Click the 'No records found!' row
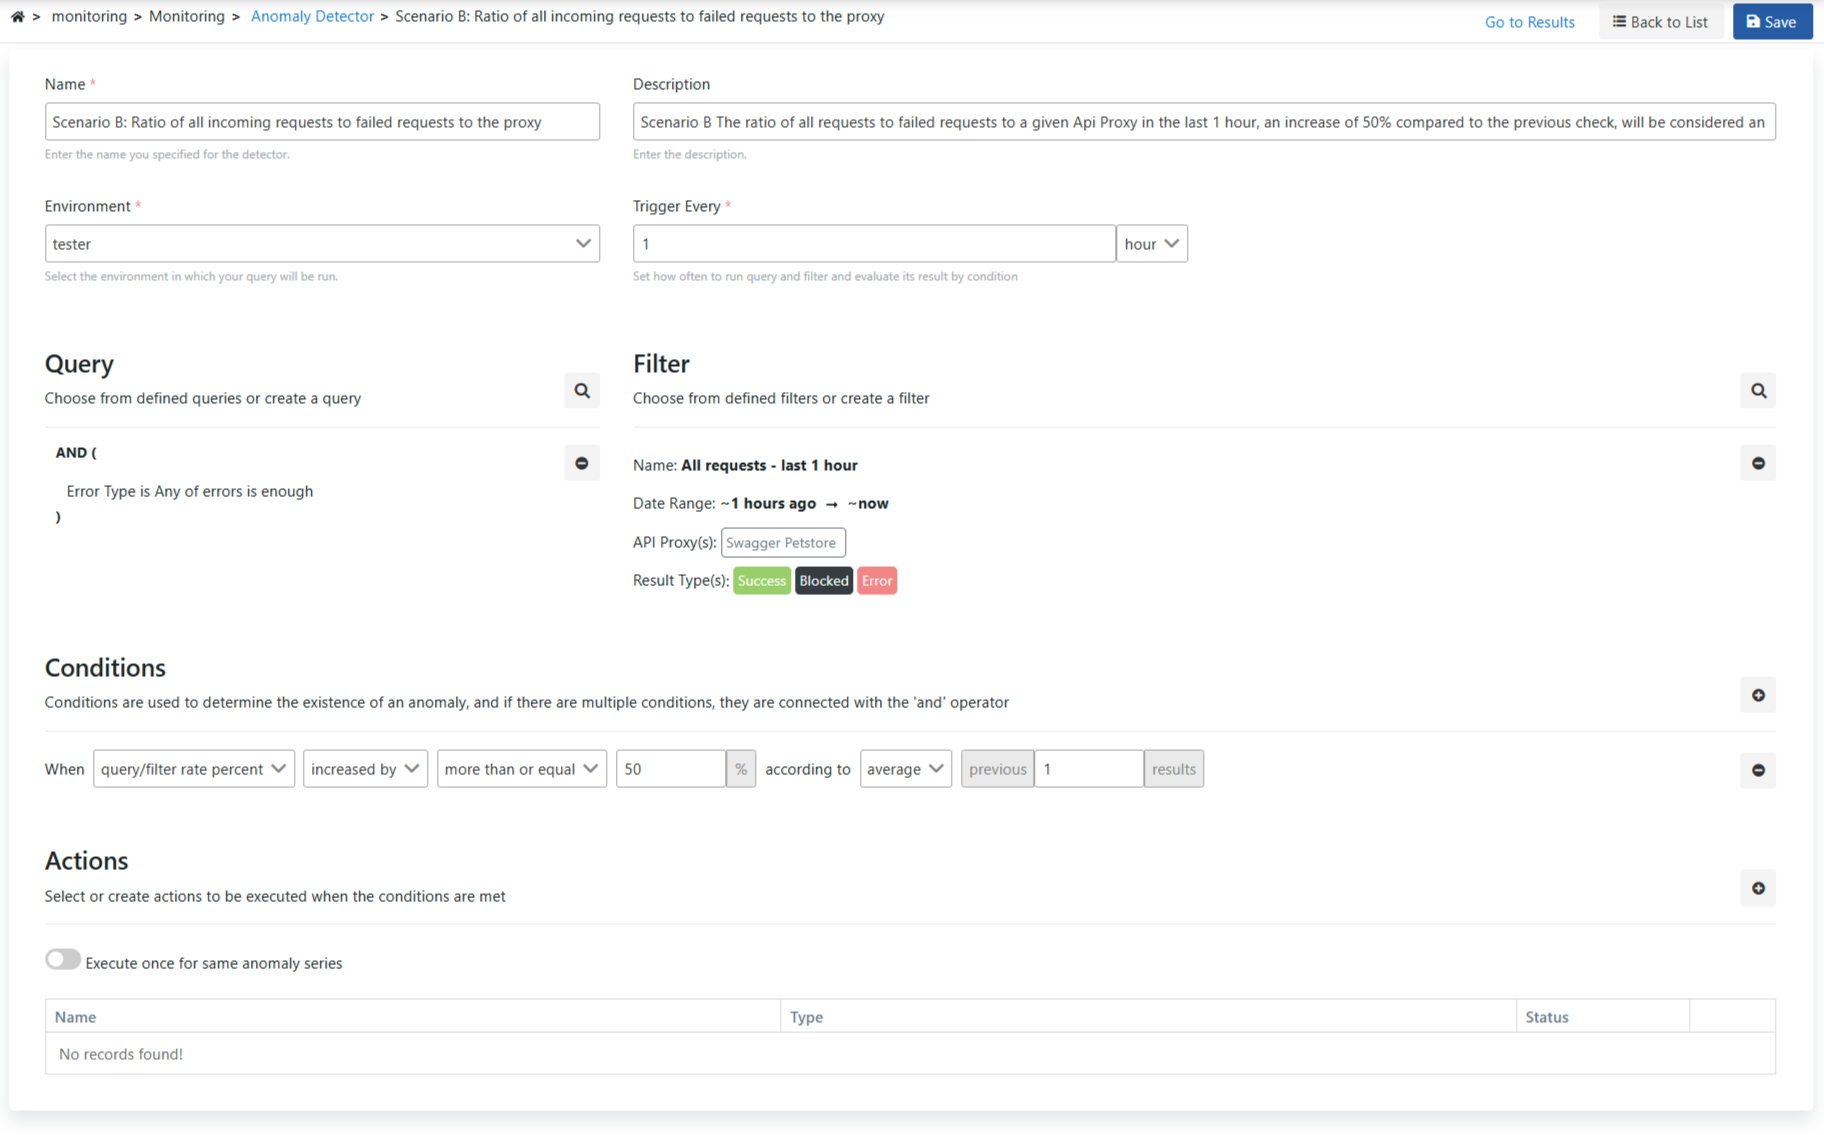This screenshot has height=1135, width=1824. pos(910,1054)
